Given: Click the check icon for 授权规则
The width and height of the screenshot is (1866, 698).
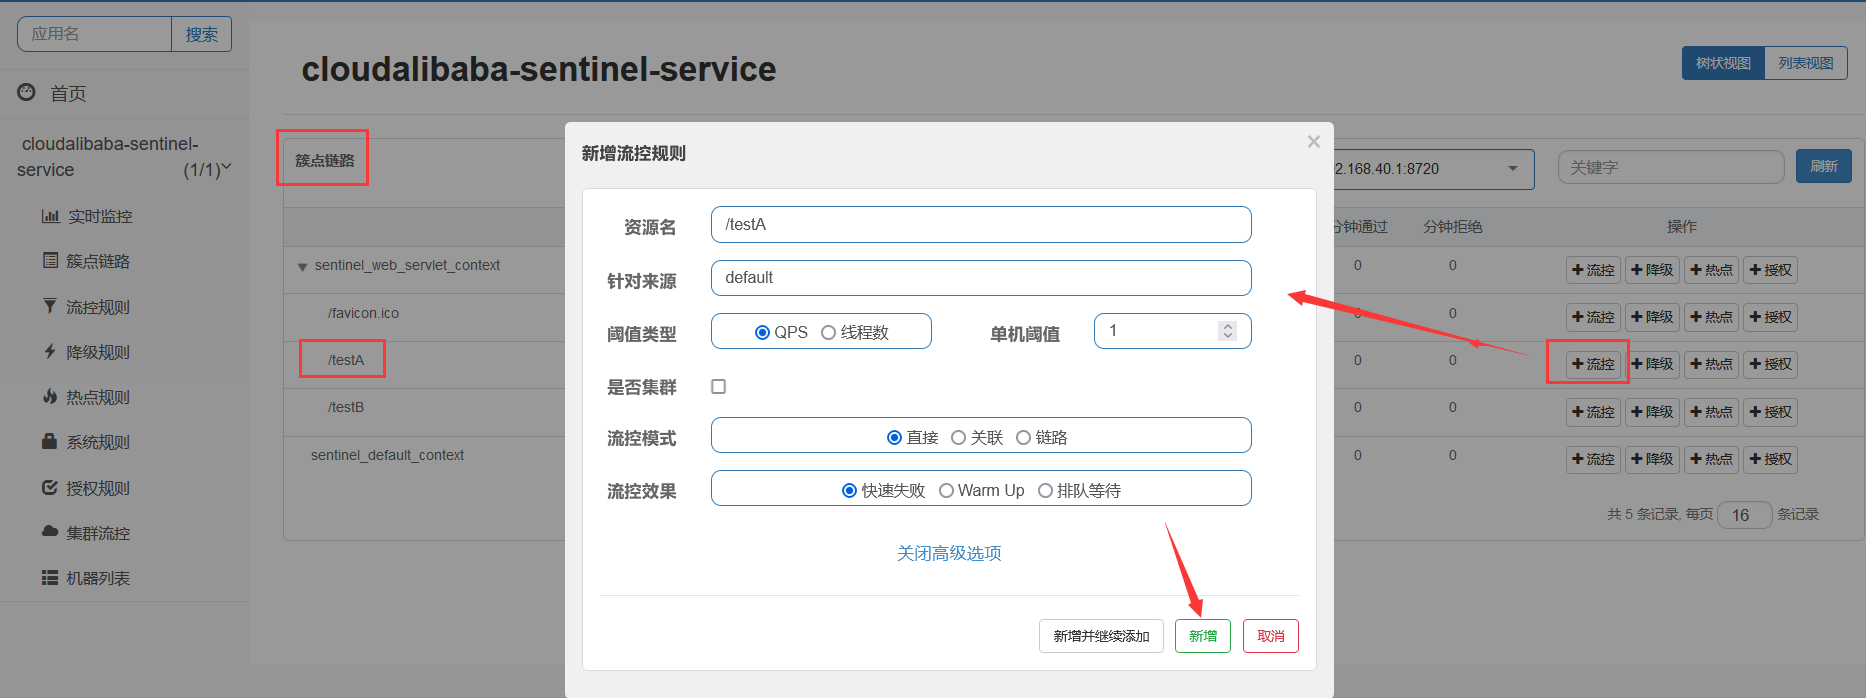Looking at the screenshot, I should pos(50,487).
